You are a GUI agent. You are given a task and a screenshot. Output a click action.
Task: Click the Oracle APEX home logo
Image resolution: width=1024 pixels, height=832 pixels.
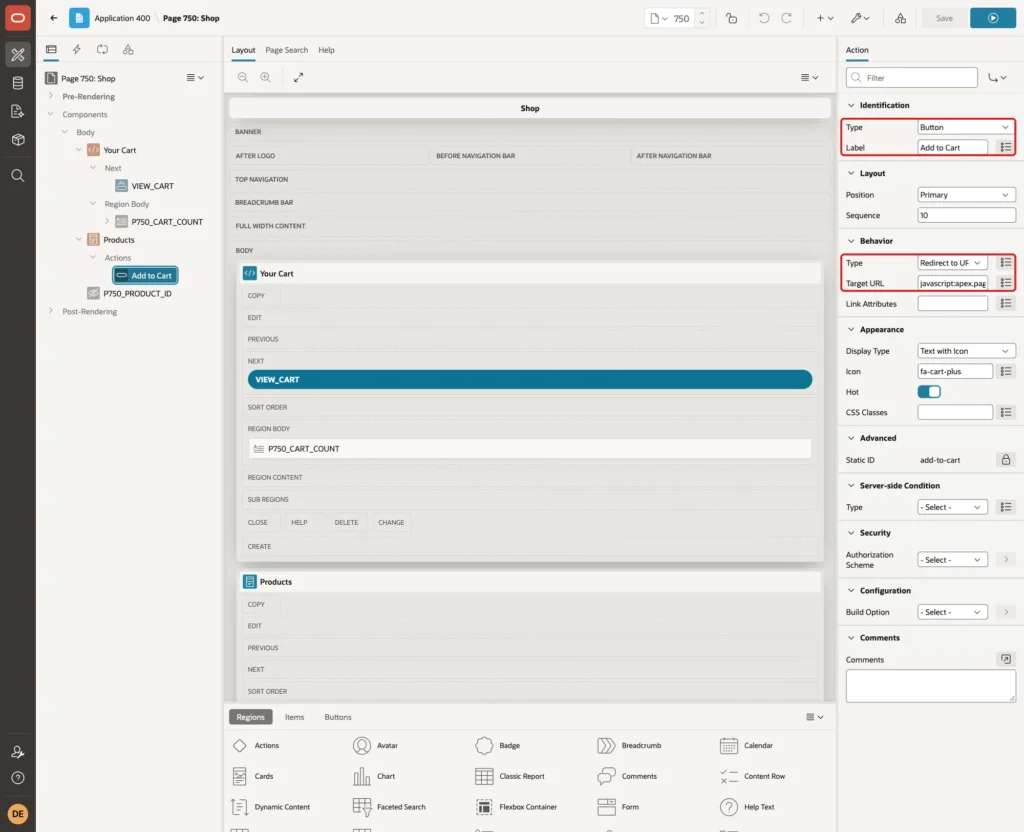click(x=18, y=18)
